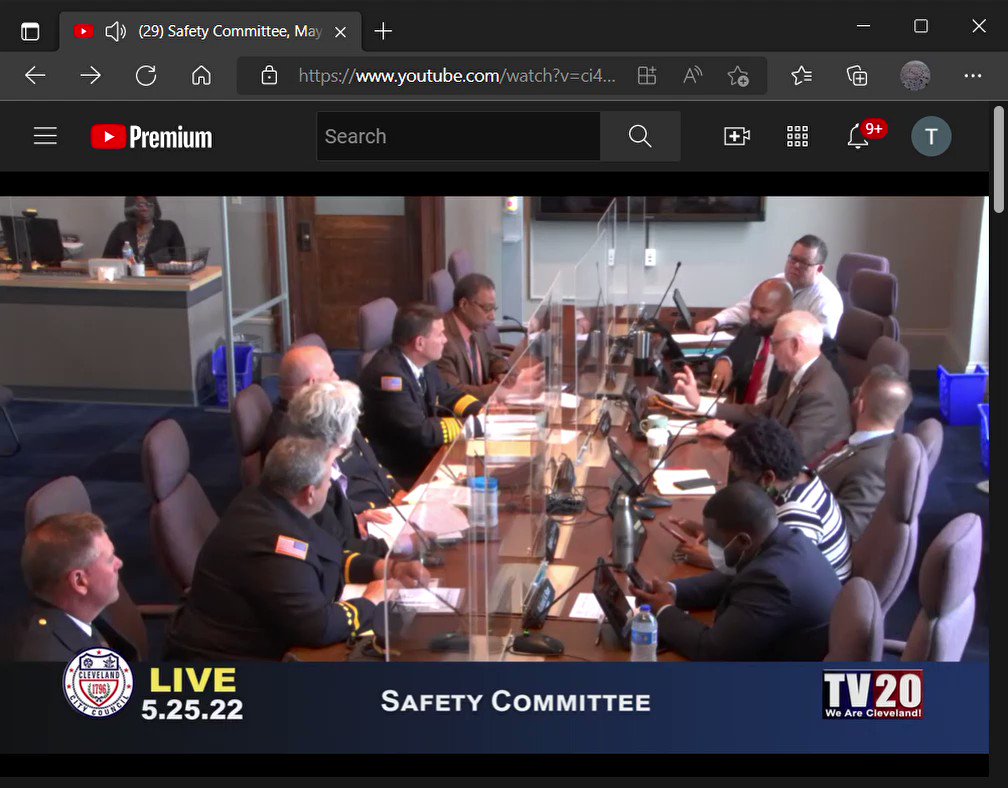Close the Safety Committee tab
This screenshot has height=788, width=1008.
[x=341, y=31]
